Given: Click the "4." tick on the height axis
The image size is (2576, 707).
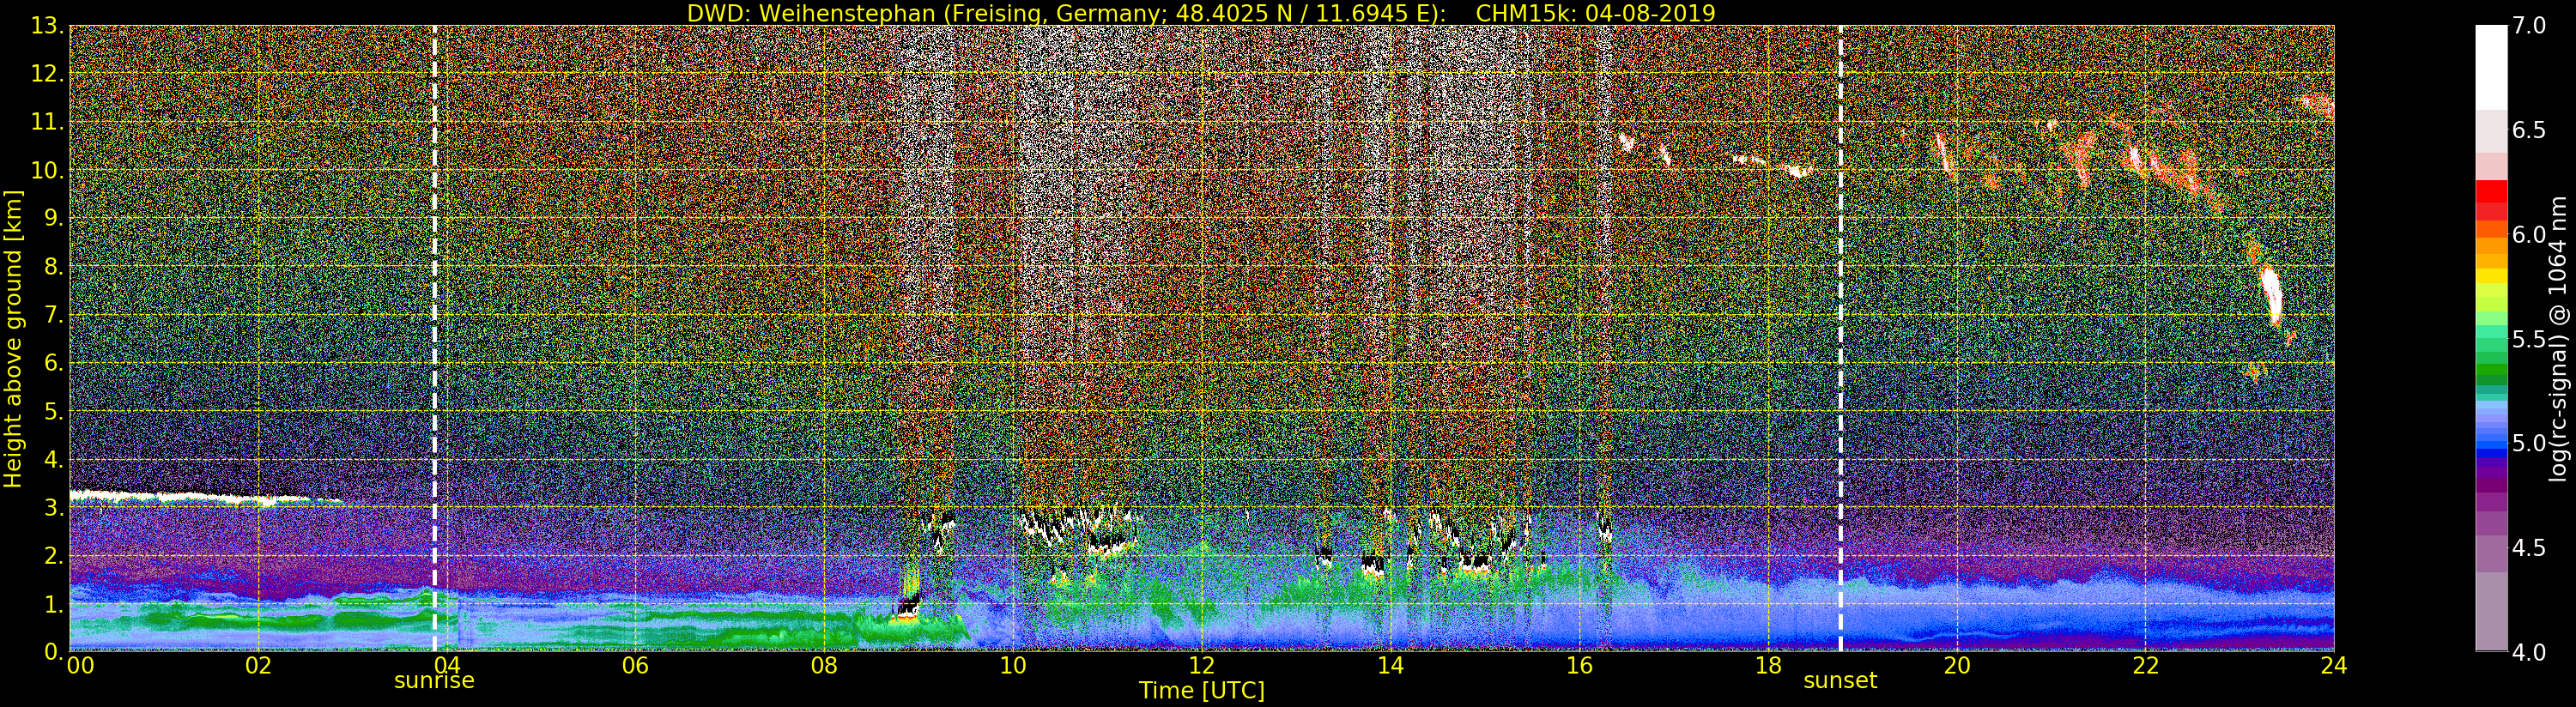Looking at the screenshot, I should (52, 460).
